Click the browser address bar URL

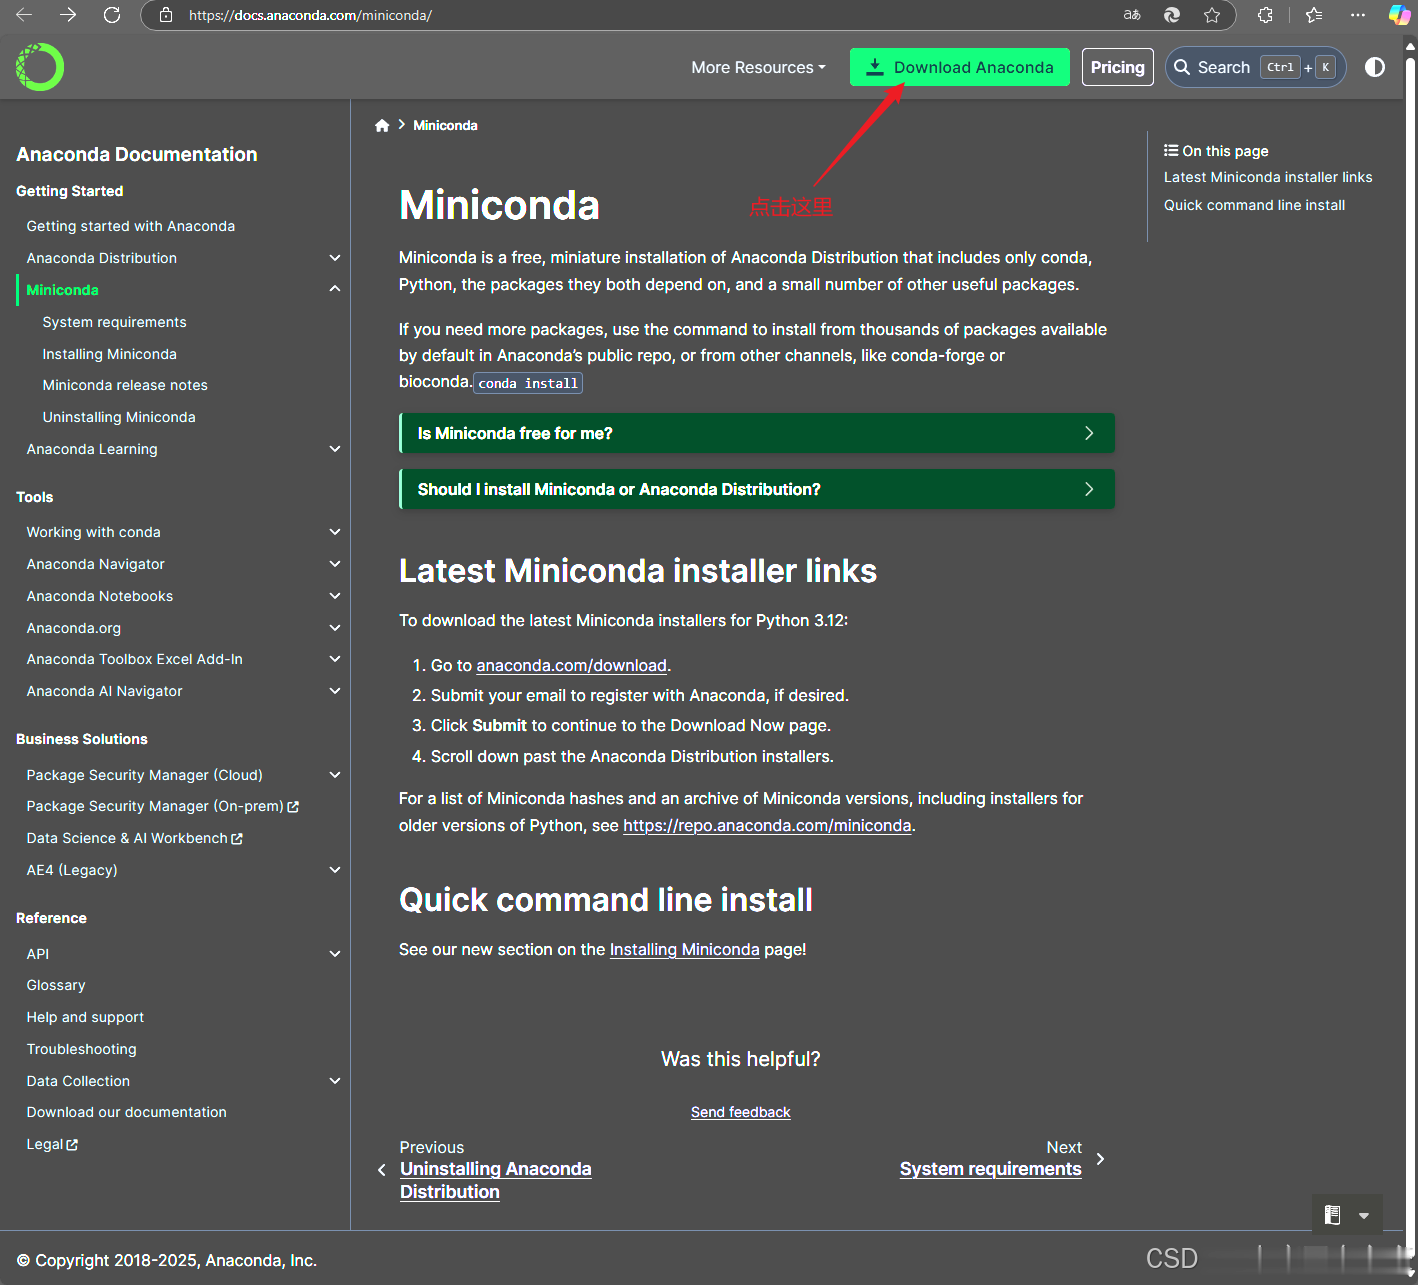coord(310,15)
